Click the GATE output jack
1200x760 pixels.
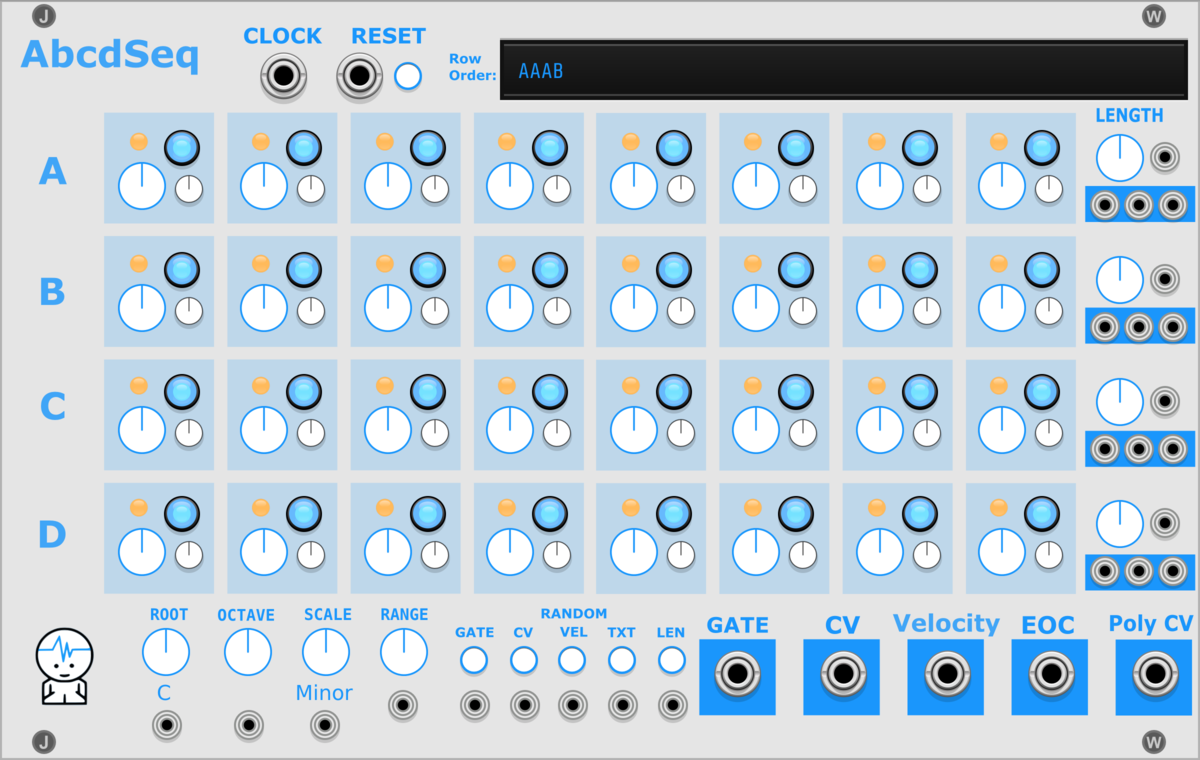(737, 676)
